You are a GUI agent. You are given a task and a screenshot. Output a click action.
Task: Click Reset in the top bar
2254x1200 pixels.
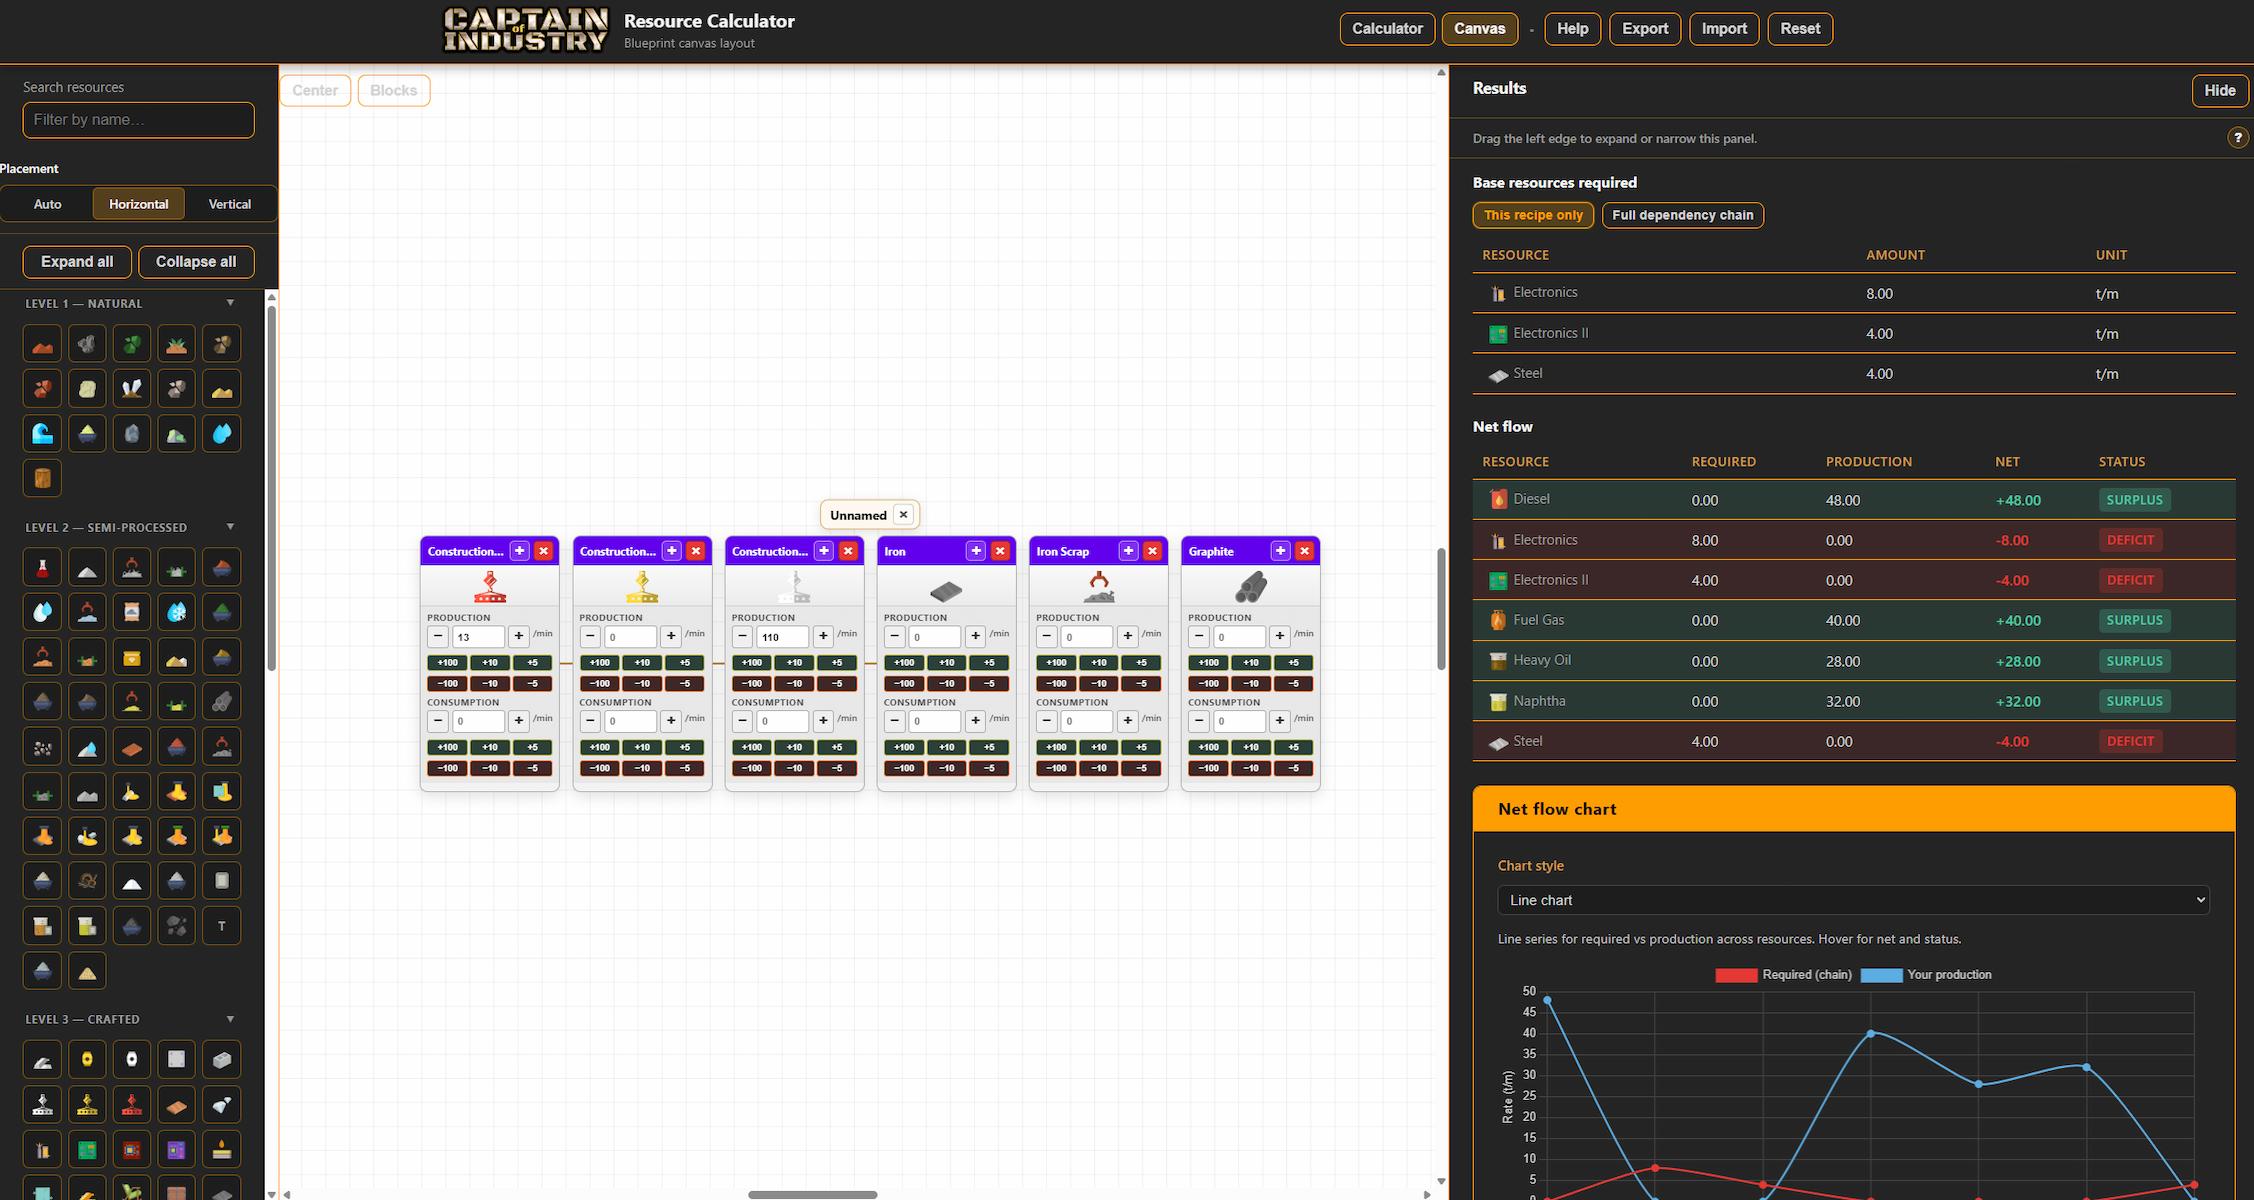[x=1800, y=28]
